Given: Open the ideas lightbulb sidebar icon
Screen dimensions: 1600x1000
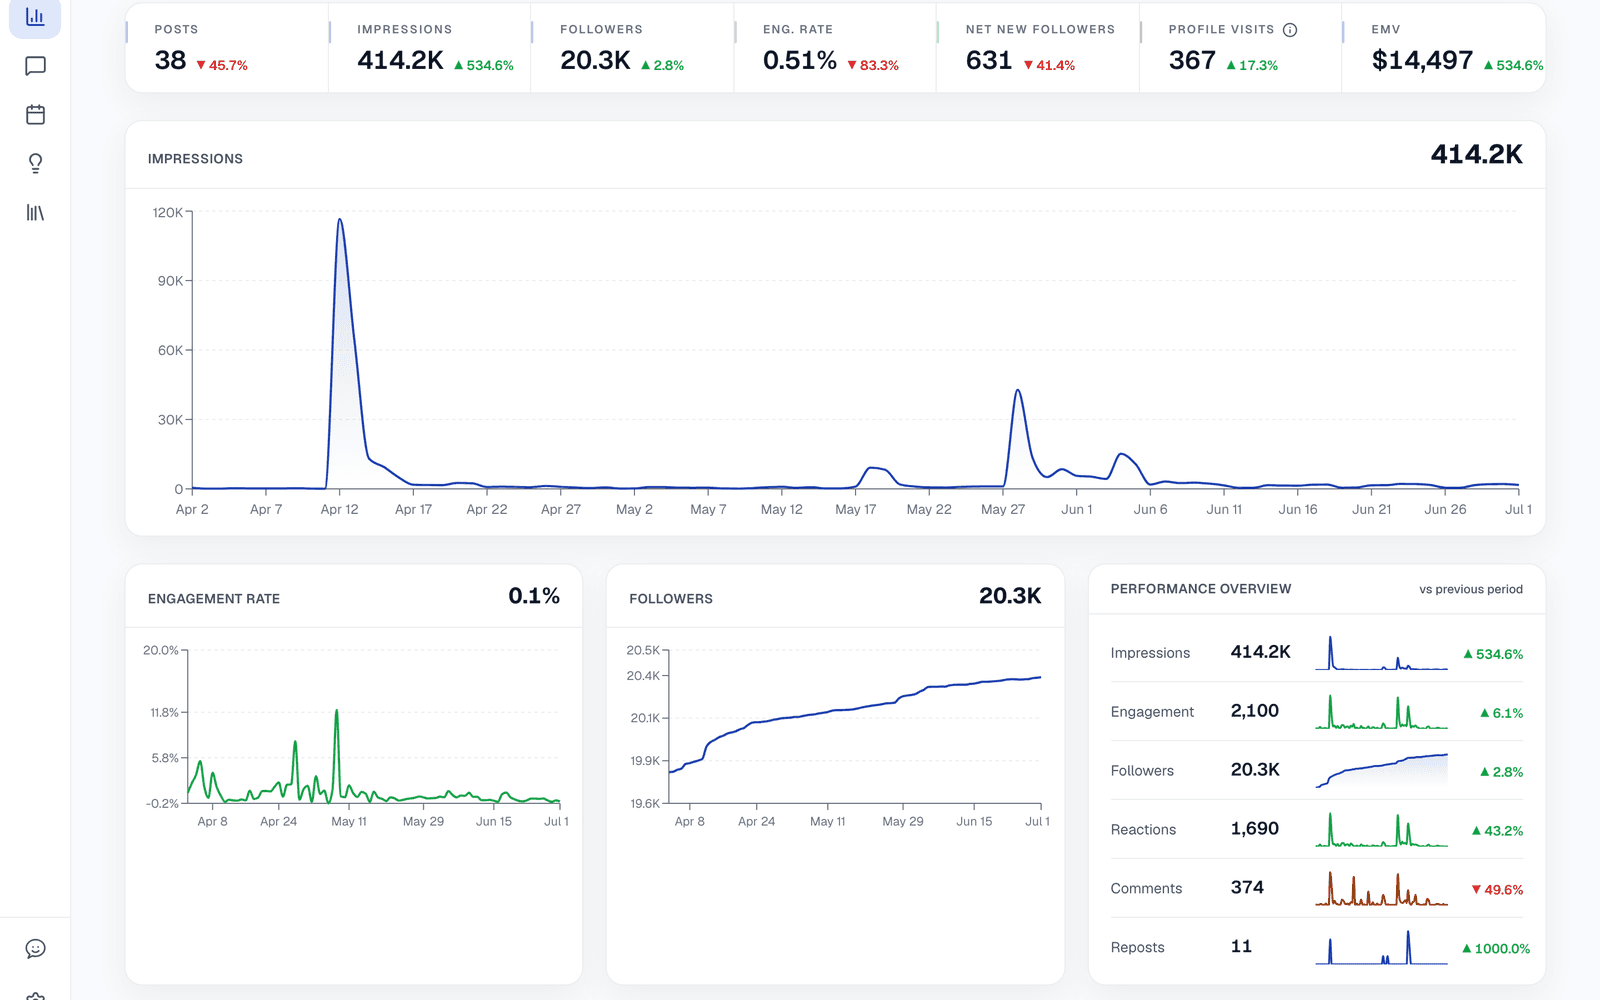Looking at the screenshot, I should tap(35, 163).
